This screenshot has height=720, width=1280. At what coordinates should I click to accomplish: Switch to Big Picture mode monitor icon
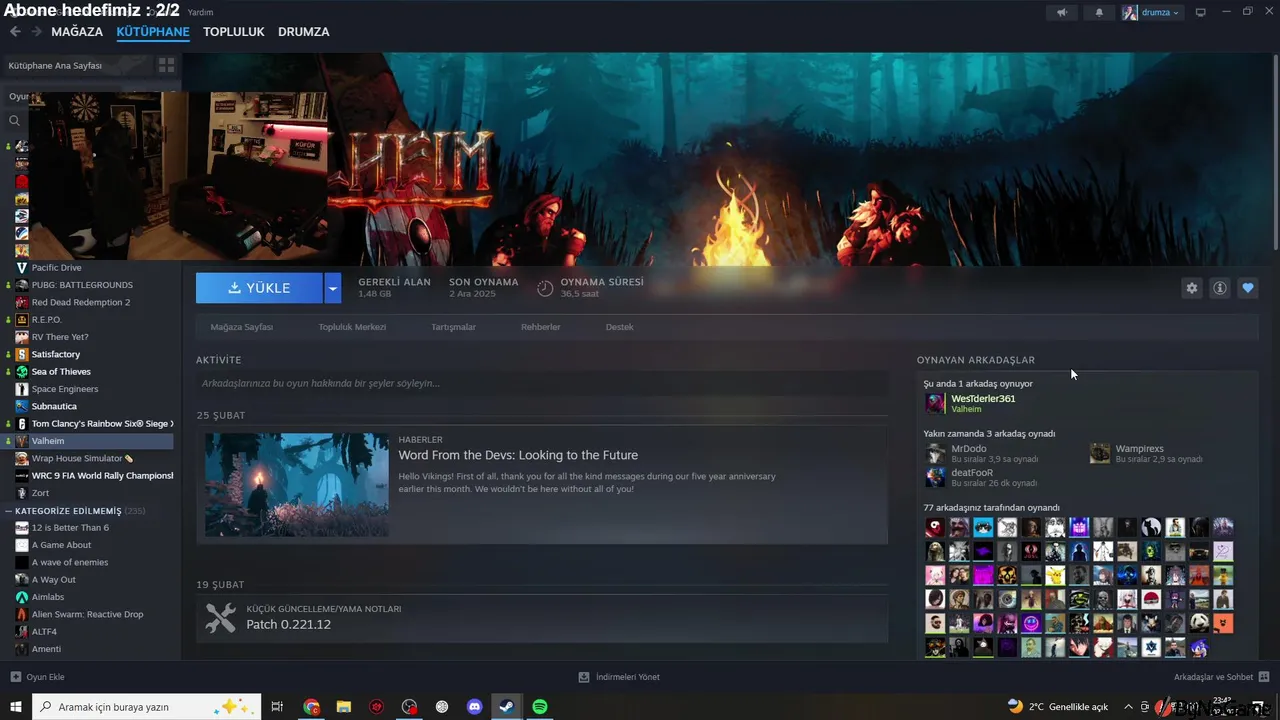tap(1201, 13)
